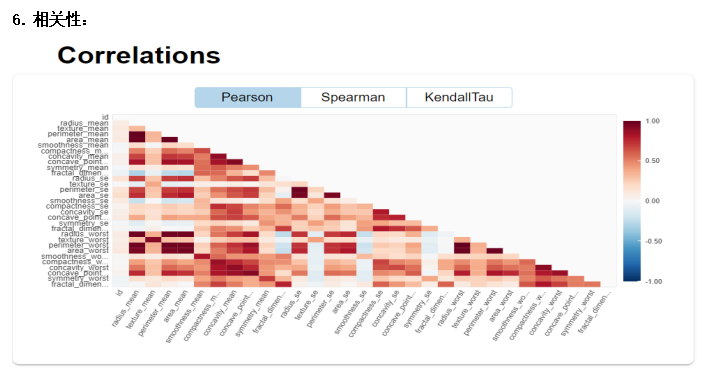The width and height of the screenshot is (717, 379).
Task: Click the 1.00 label on color legend
Action: click(653, 121)
